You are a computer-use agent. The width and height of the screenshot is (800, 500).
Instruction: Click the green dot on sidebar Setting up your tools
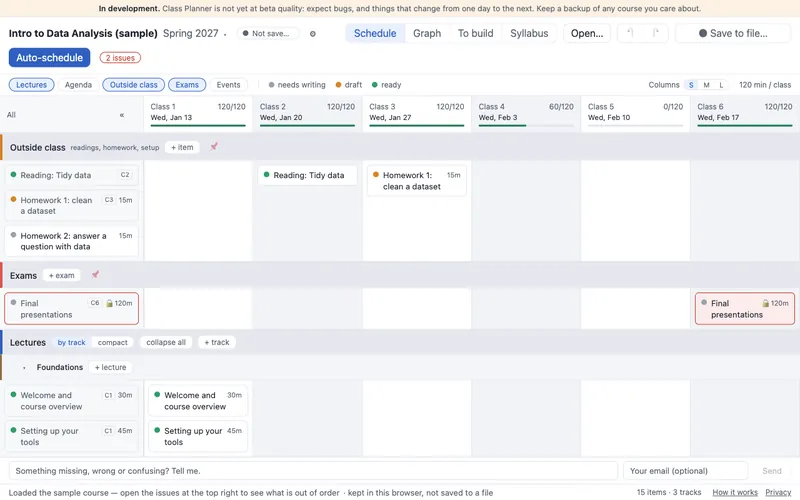(13, 430)
